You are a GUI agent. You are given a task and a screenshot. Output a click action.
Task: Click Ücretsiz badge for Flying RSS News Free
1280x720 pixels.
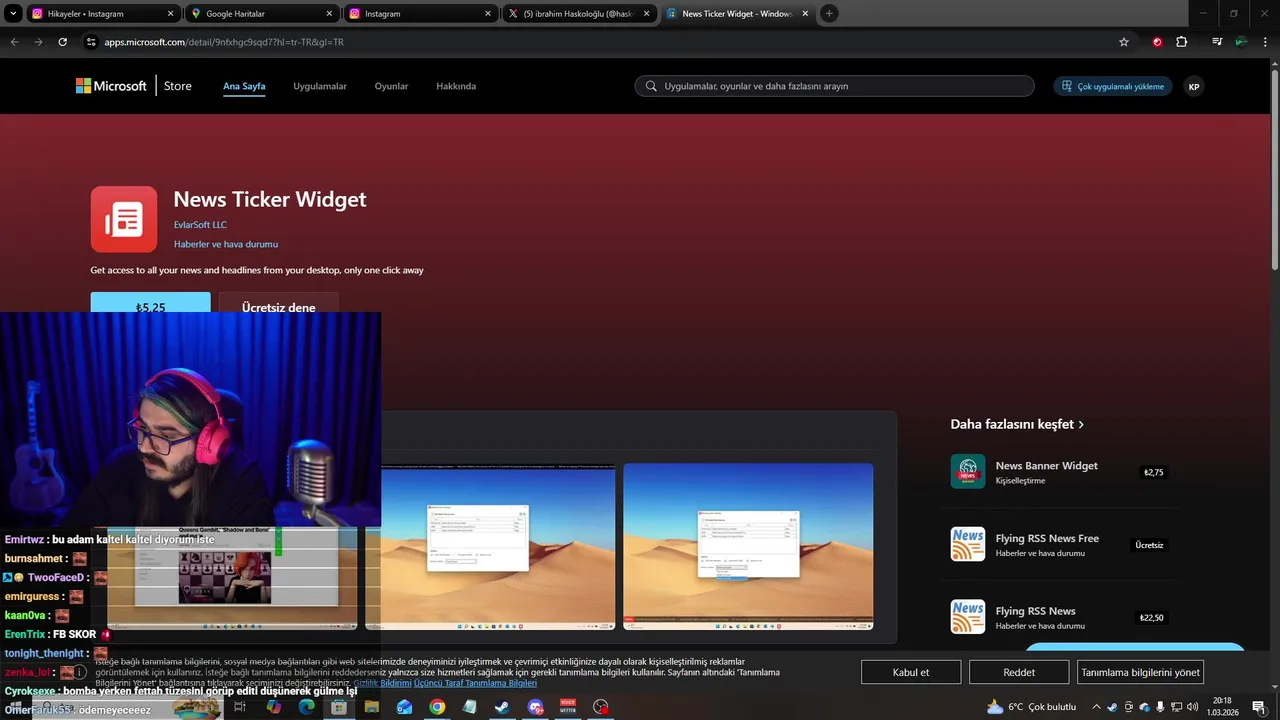(1149, 545)
